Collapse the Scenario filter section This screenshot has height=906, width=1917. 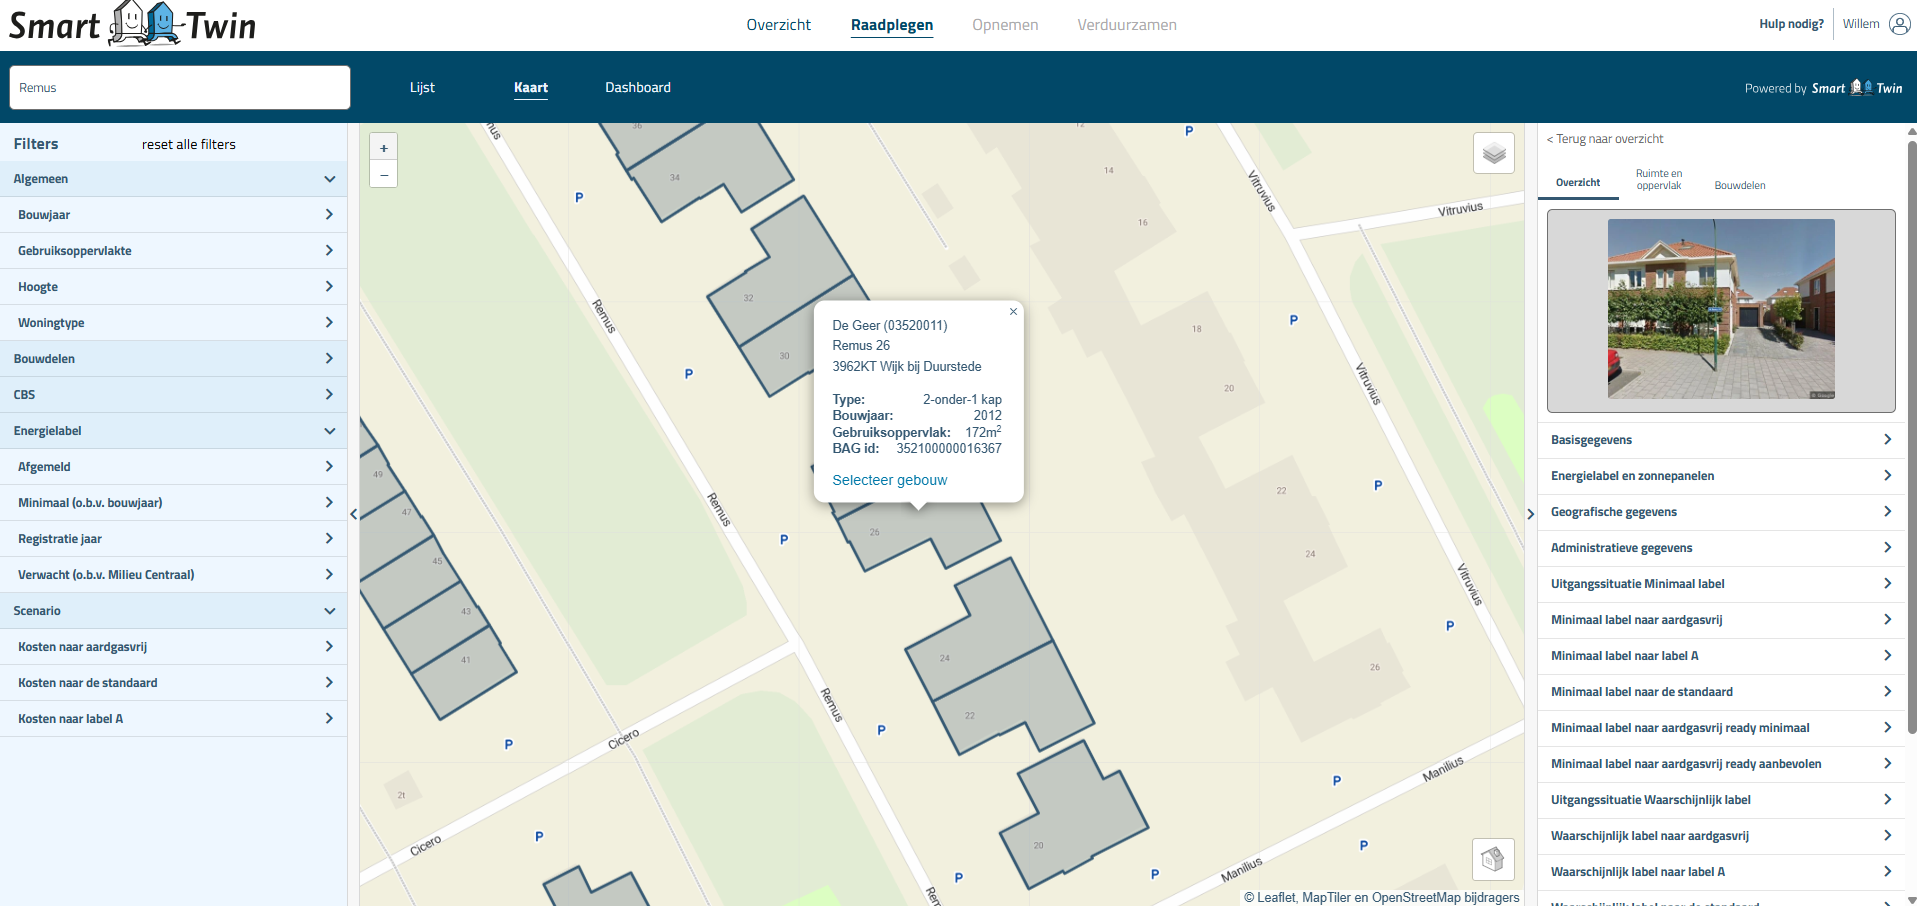click(x=329, y=611)
